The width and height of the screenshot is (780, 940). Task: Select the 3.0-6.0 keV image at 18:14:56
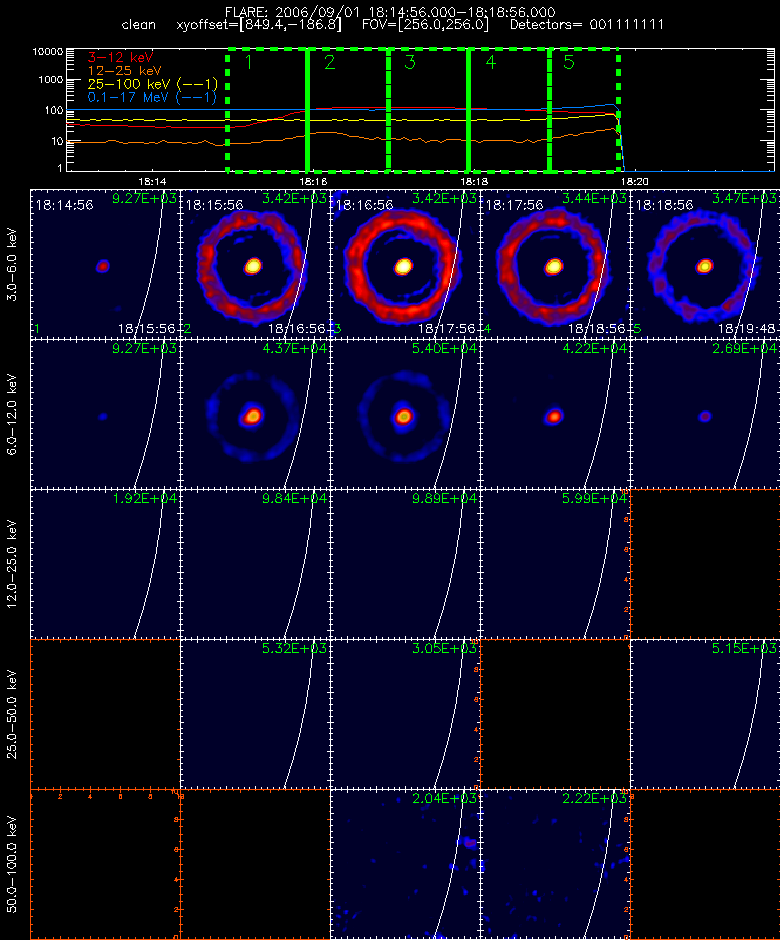[x=105, y=264]
